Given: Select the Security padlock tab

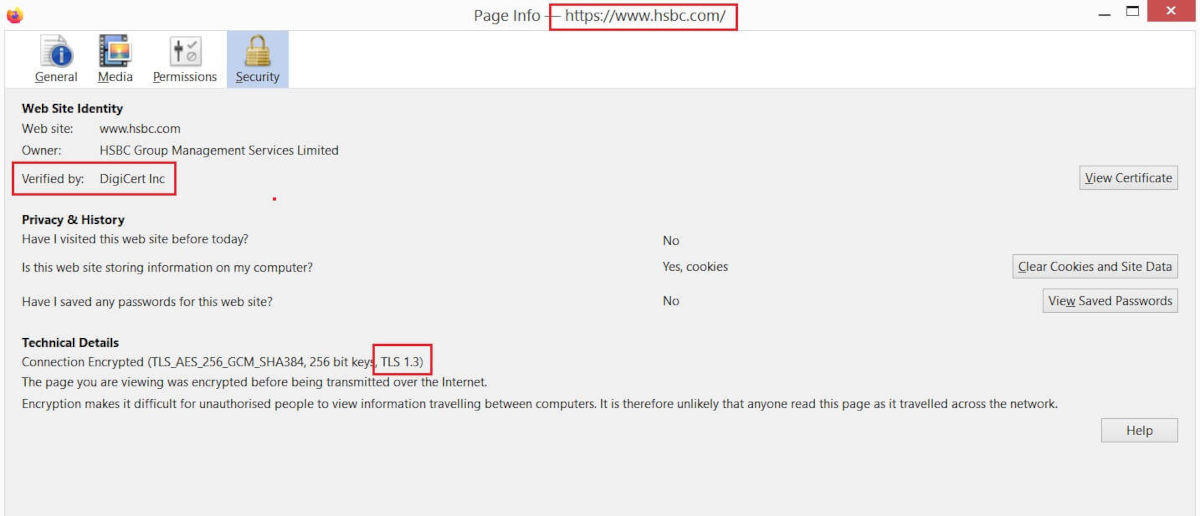Looking at the screenshot, I should coord(258,59).
